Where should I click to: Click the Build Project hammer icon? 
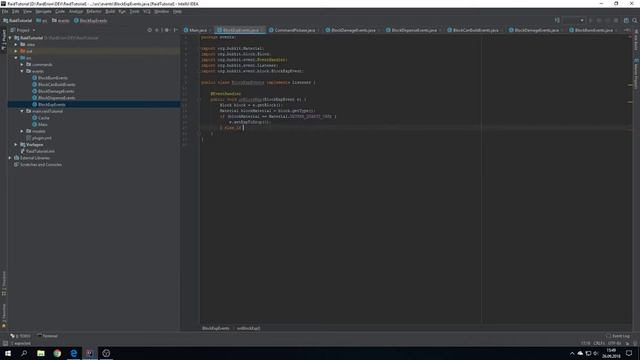click(557, 20)
